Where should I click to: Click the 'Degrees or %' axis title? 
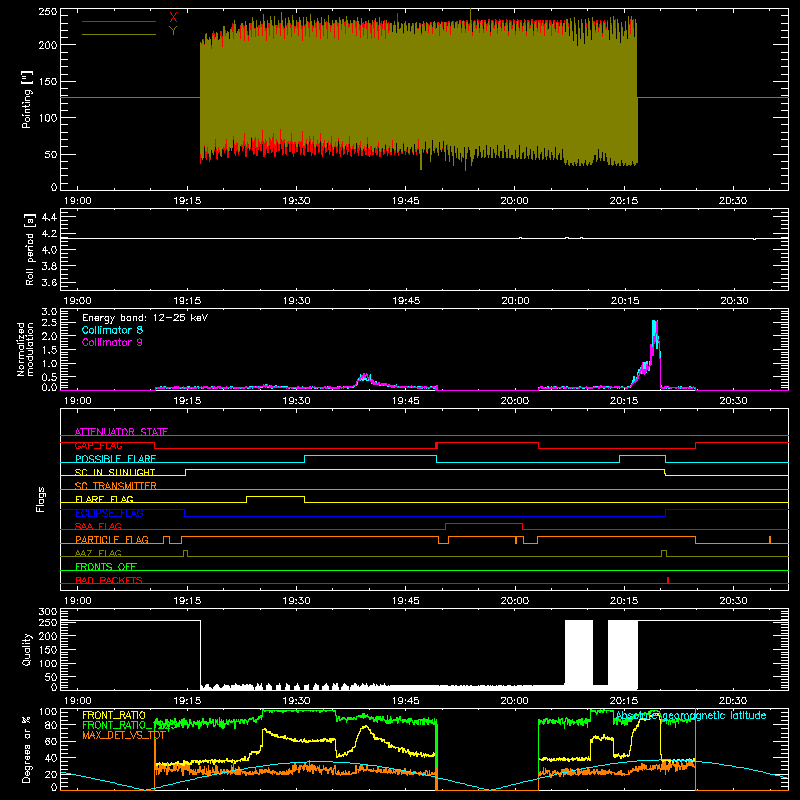pos(27,749)
